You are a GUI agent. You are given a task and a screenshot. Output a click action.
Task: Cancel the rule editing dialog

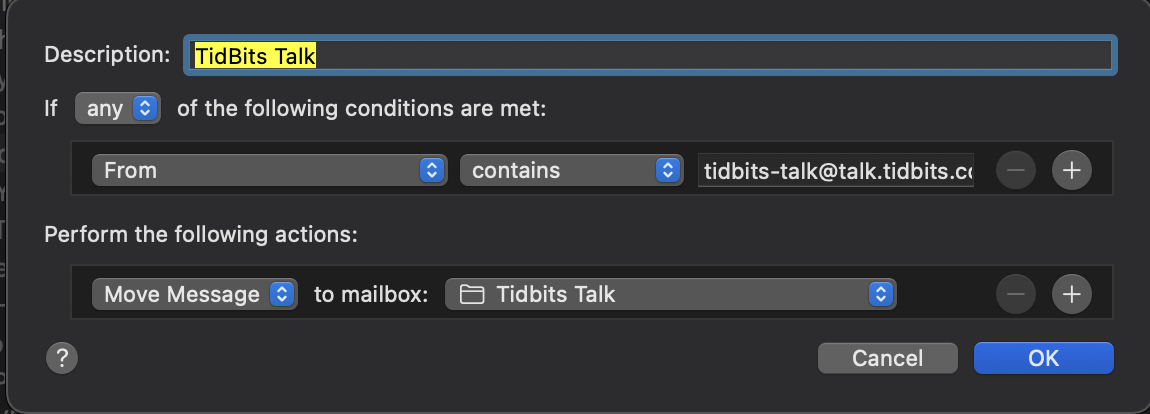(887, 358)
